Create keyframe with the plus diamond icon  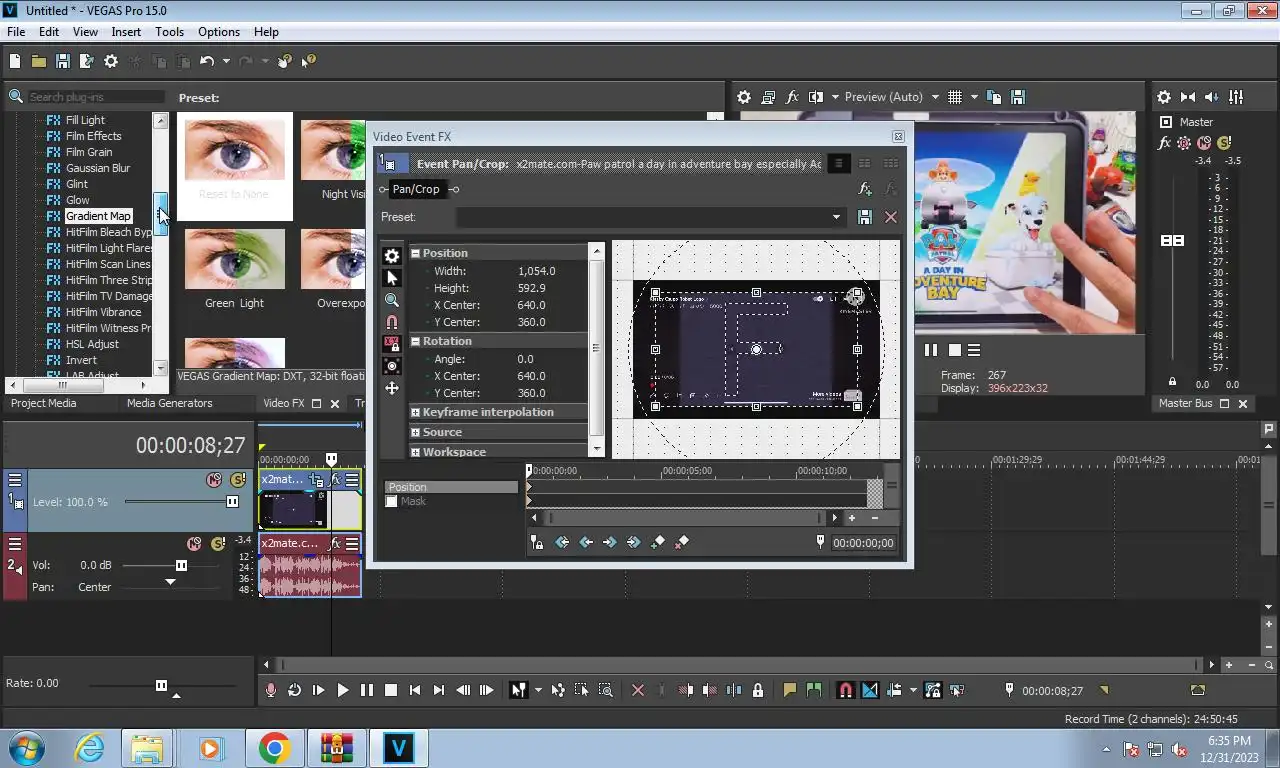tap(658, 542)
